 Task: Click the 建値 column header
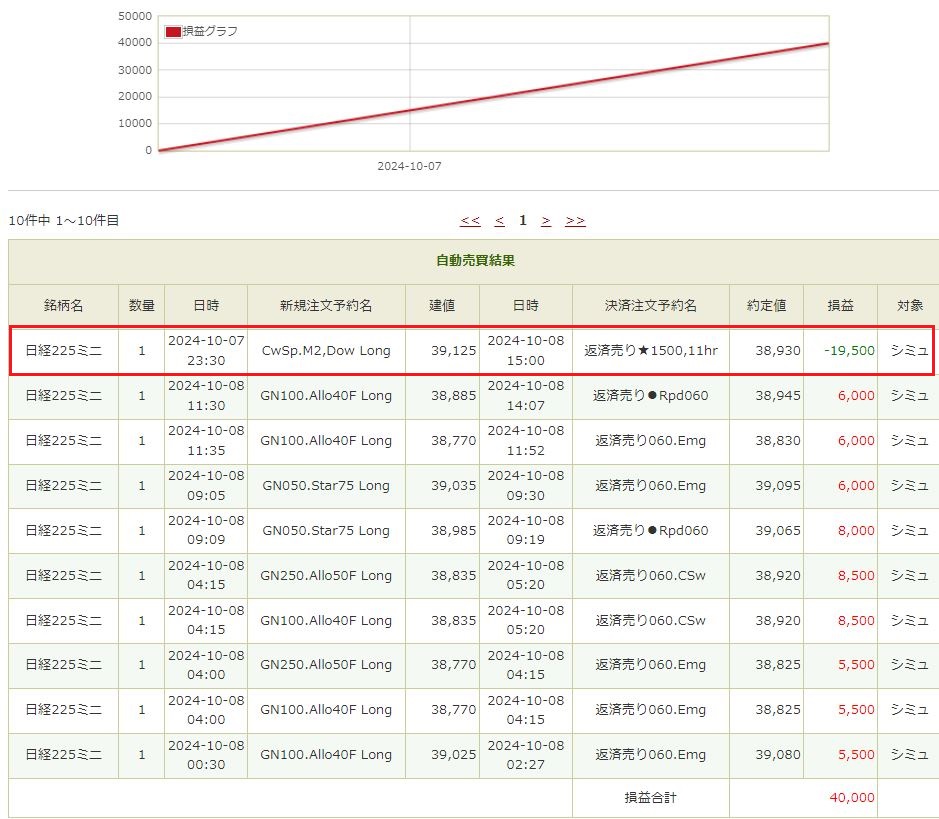click(442, 305)
